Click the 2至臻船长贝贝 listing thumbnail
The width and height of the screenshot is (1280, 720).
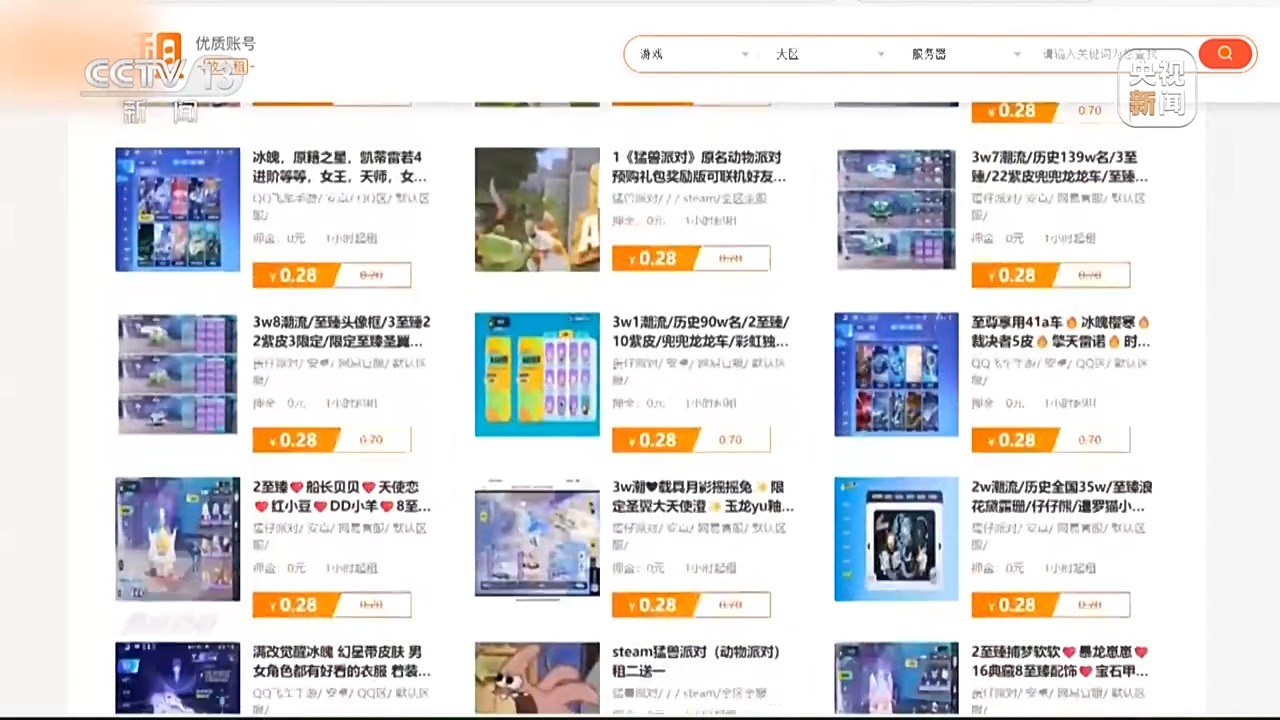tap(177, 539)
